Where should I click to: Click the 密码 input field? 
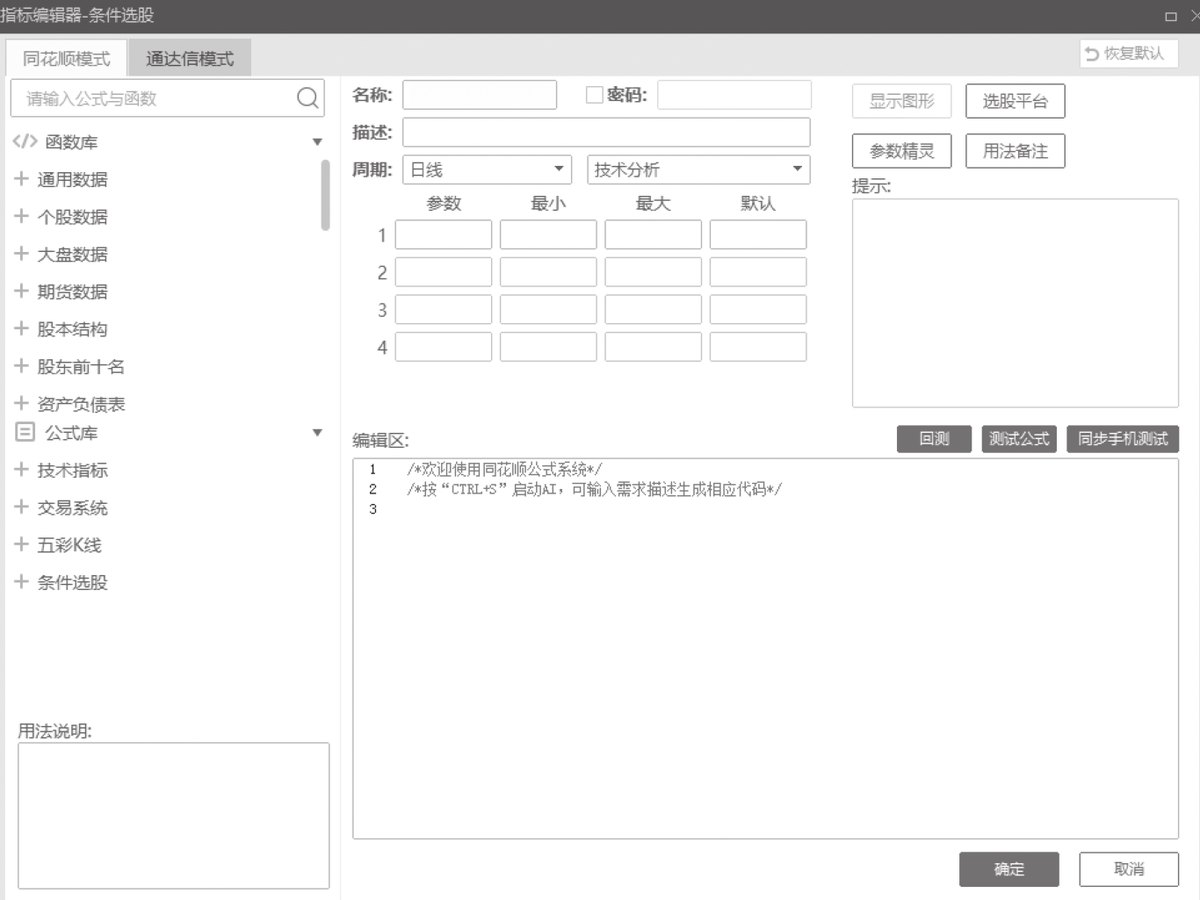click(734, 95)
